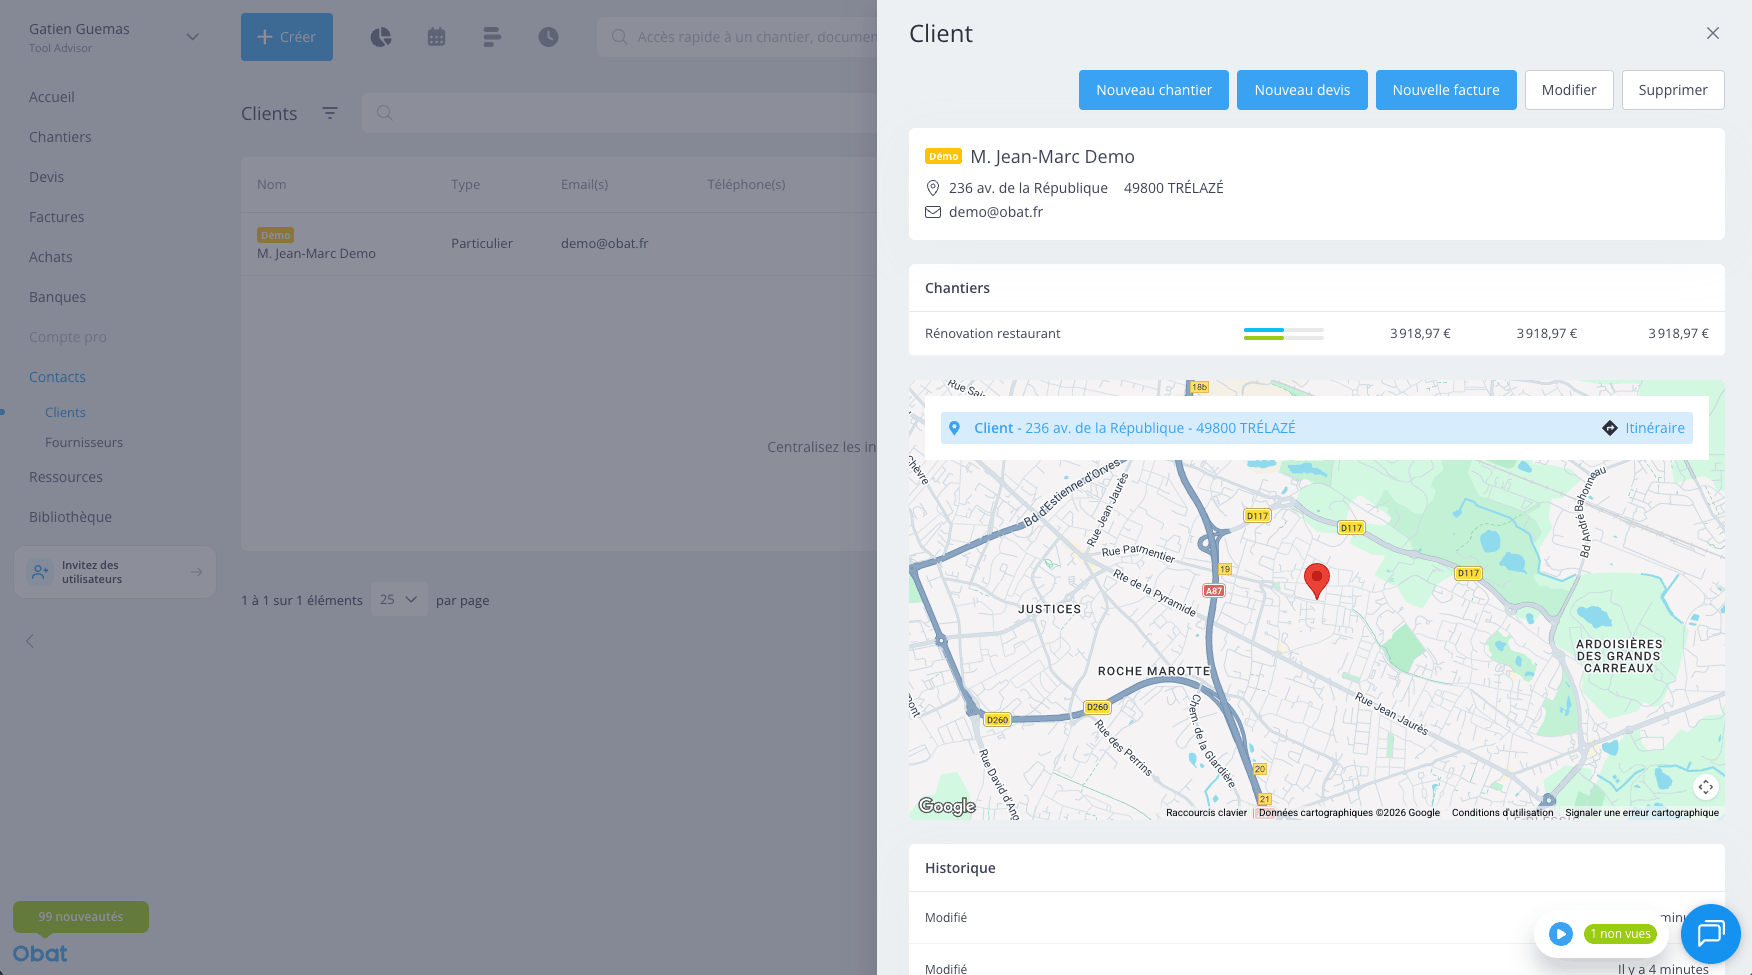Click the Modifier button
1752x975 pixels.
1569,90
